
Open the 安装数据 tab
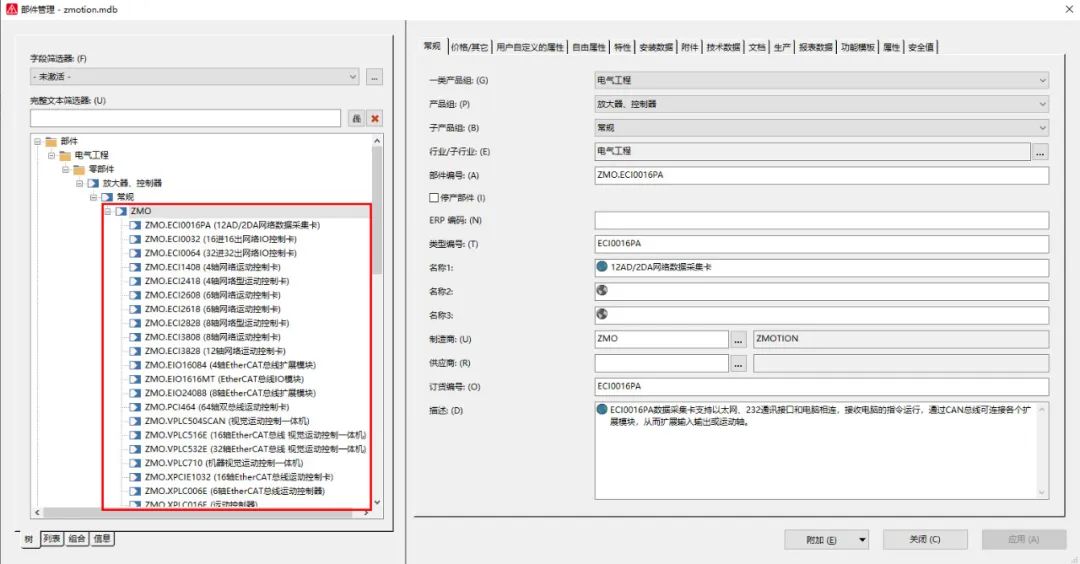pyautogui.click(x=656, y=47)
